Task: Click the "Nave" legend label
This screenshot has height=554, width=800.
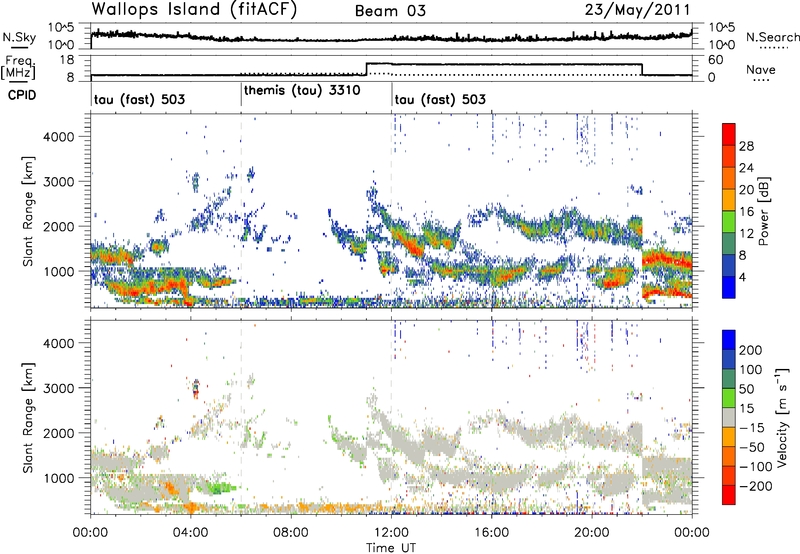Action: pyautogui.click(x=761, y=69)
